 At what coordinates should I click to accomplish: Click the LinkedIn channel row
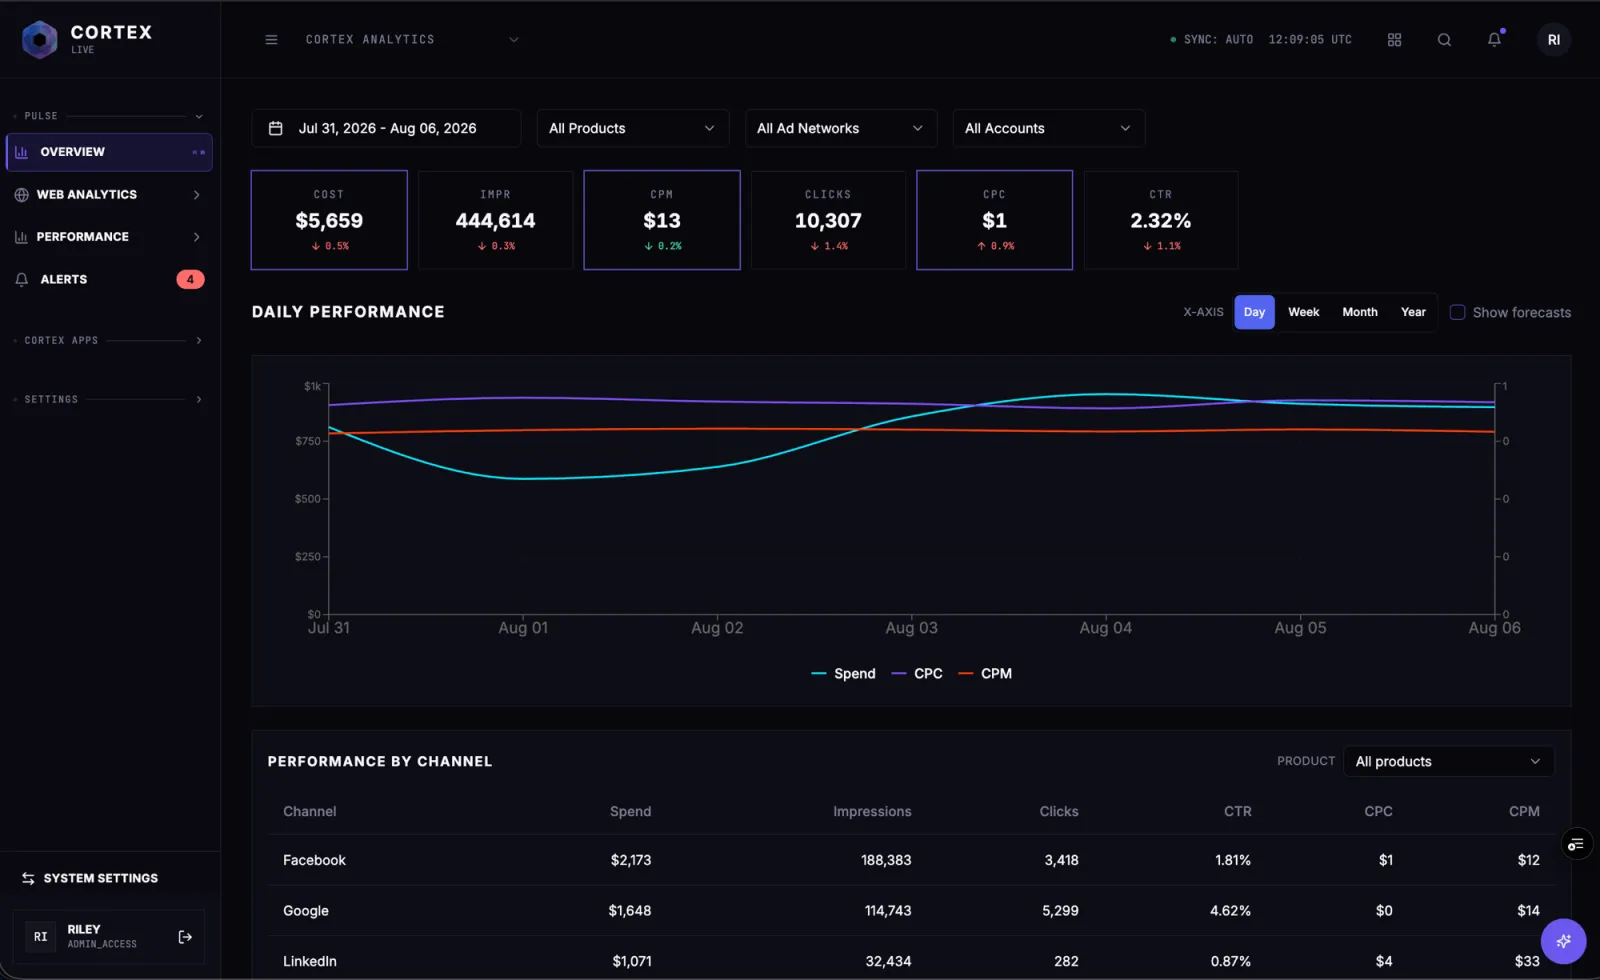click(911, 961)
